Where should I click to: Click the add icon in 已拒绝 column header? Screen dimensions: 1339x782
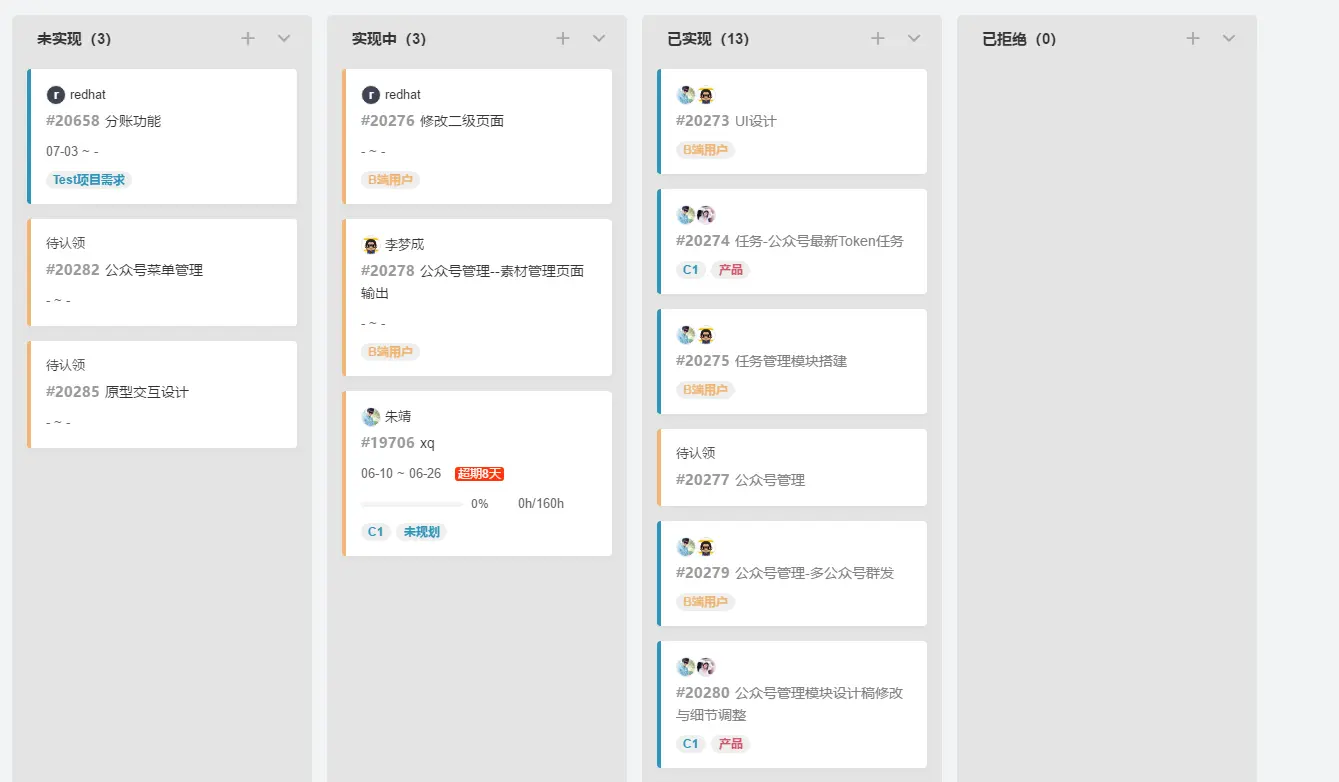click(x=1192, y=38)
